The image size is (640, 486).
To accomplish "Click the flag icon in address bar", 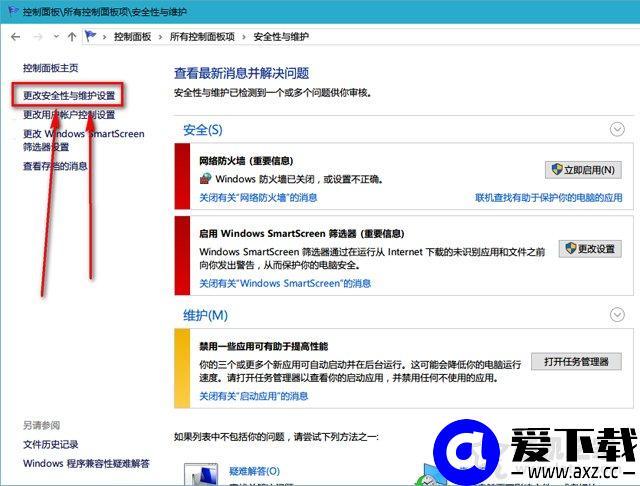I will click(90, 36).
